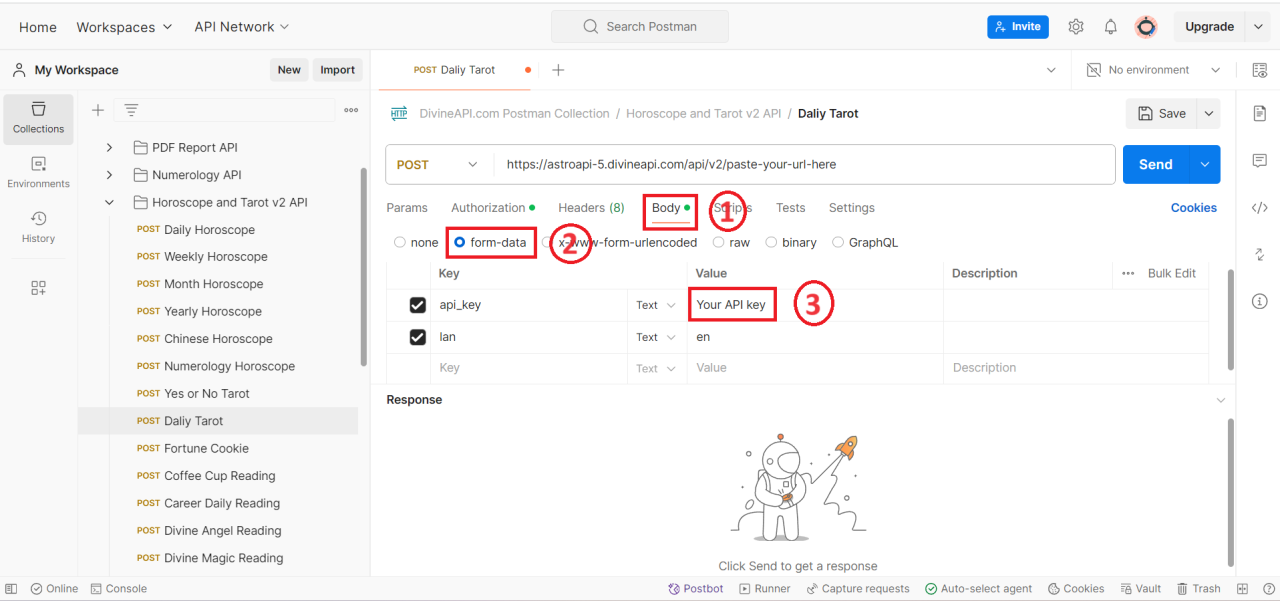Collapse the Horoscope and Tarot v2 API folder
Viewport: 1280px width, 601px height.
point(110,202)
